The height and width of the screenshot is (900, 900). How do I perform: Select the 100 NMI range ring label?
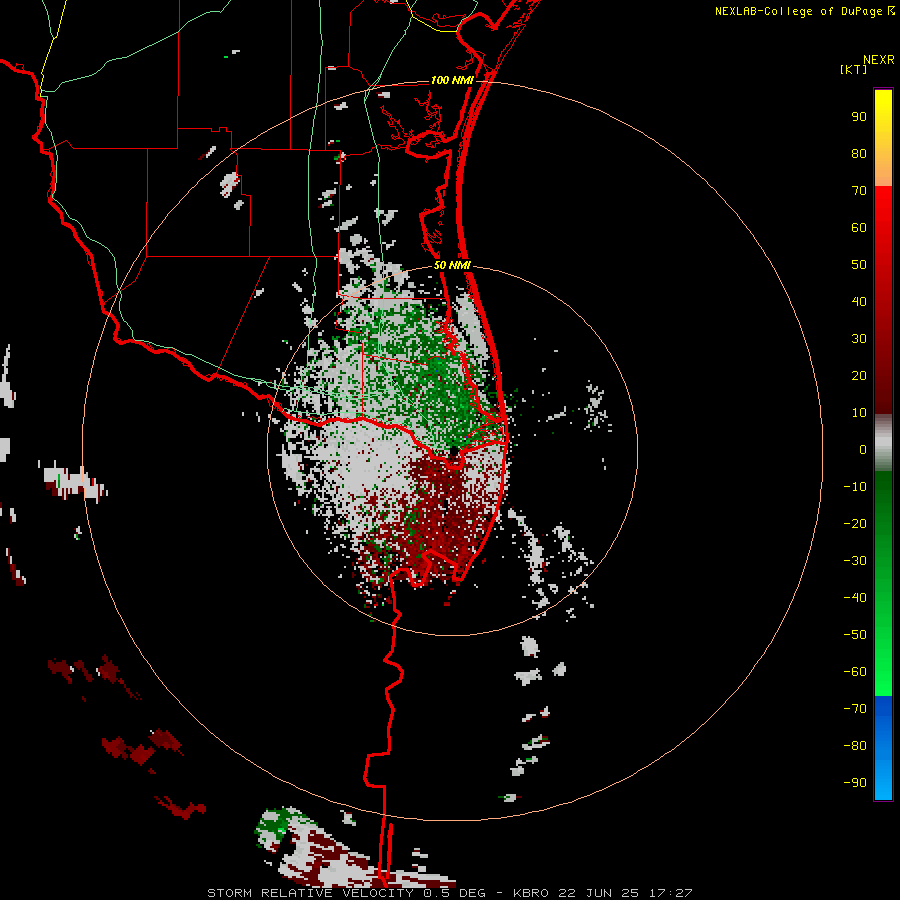[452, 80]
